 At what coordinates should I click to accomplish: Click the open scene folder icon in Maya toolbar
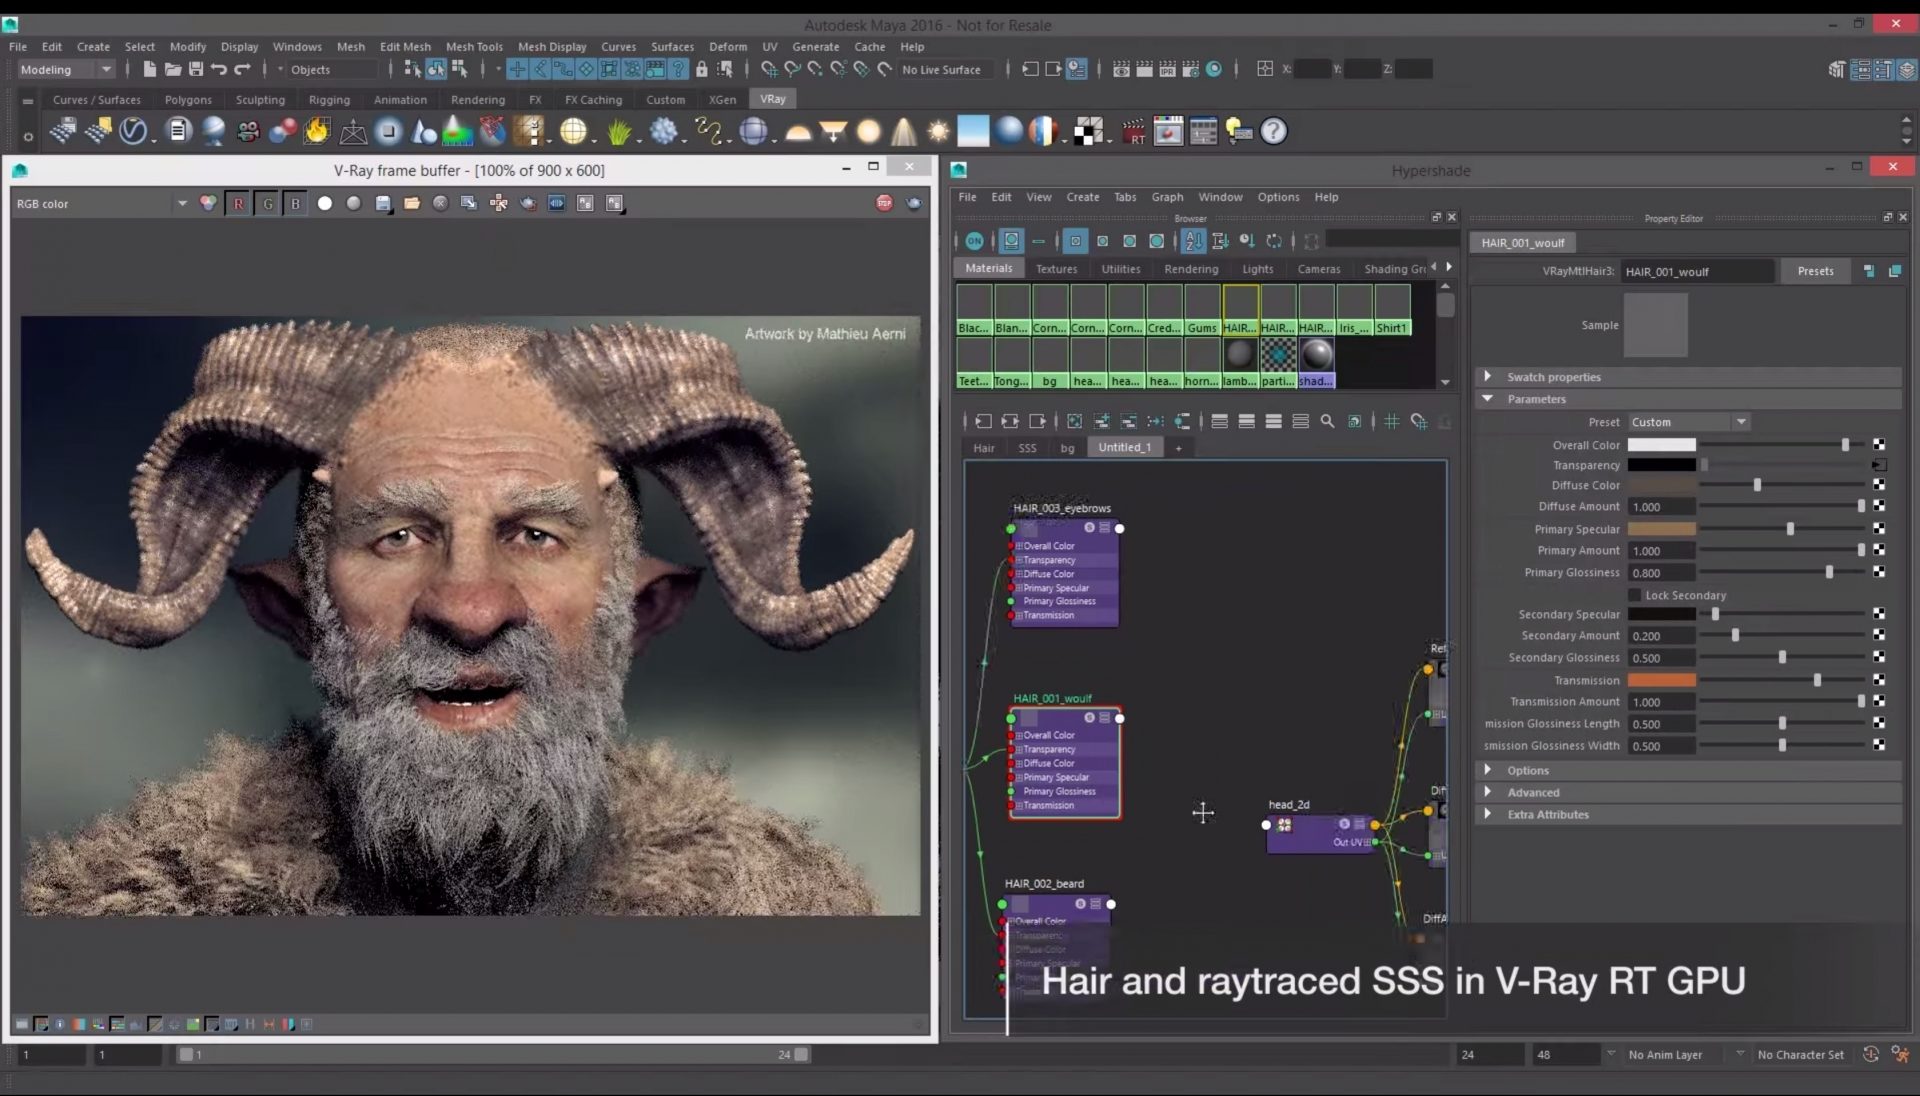click(x=172, y=69)
